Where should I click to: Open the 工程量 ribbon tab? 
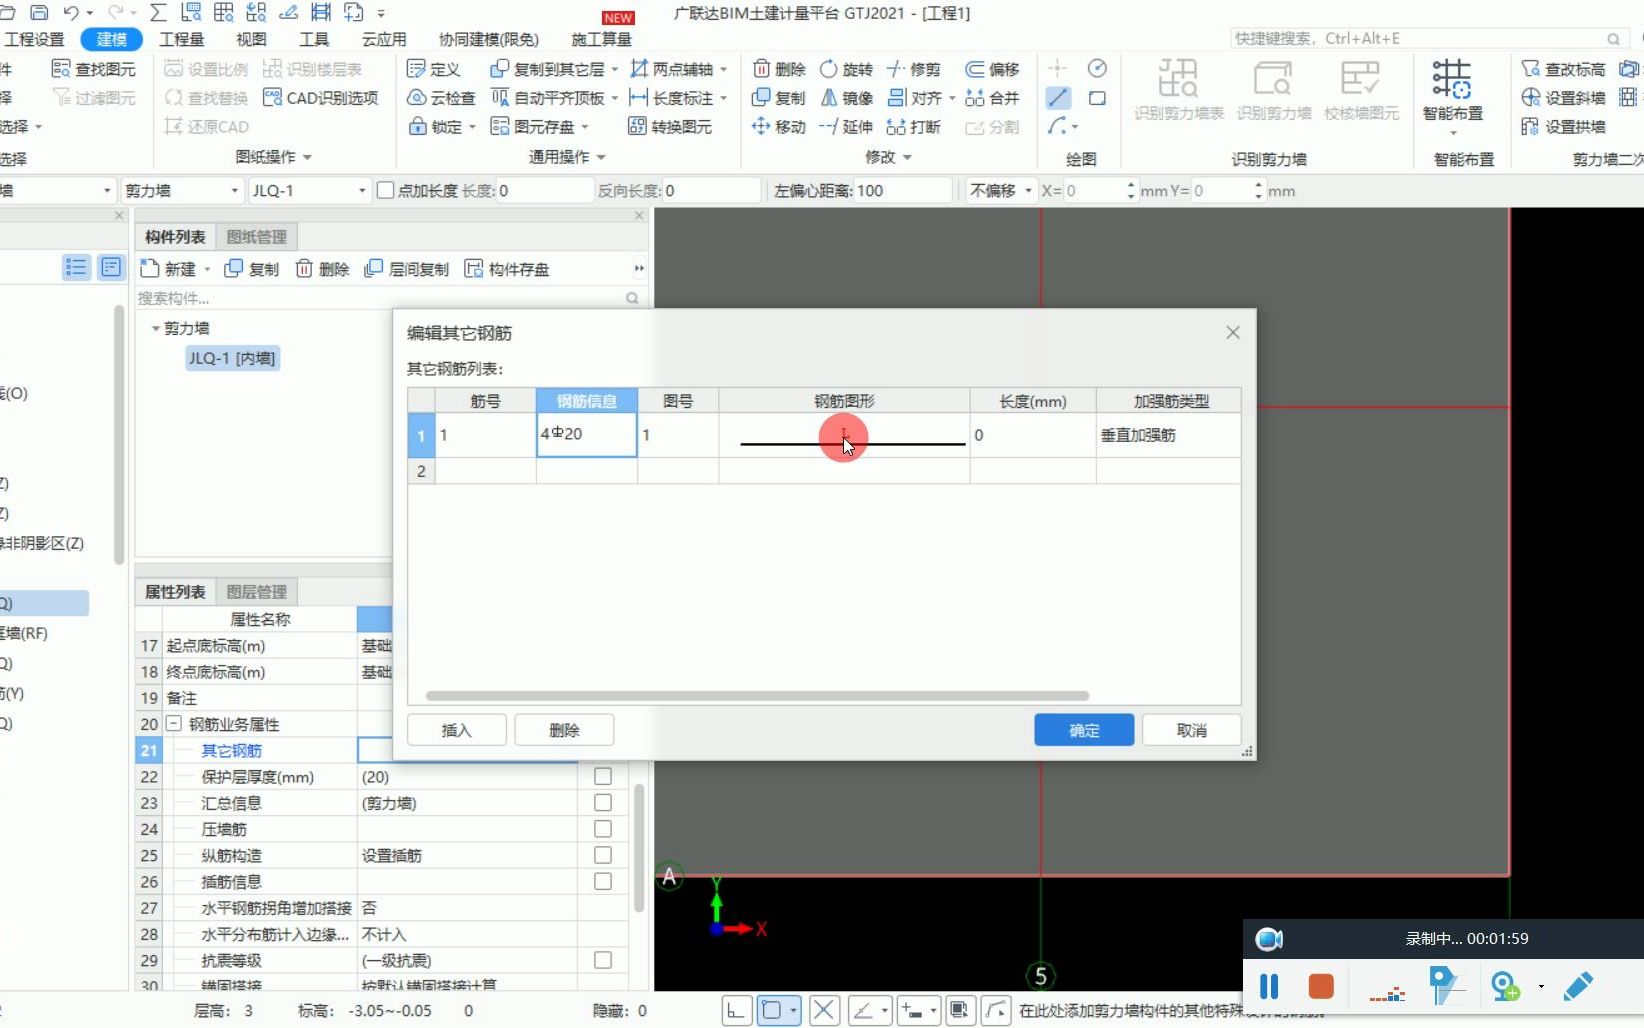(x=182, y=39)
